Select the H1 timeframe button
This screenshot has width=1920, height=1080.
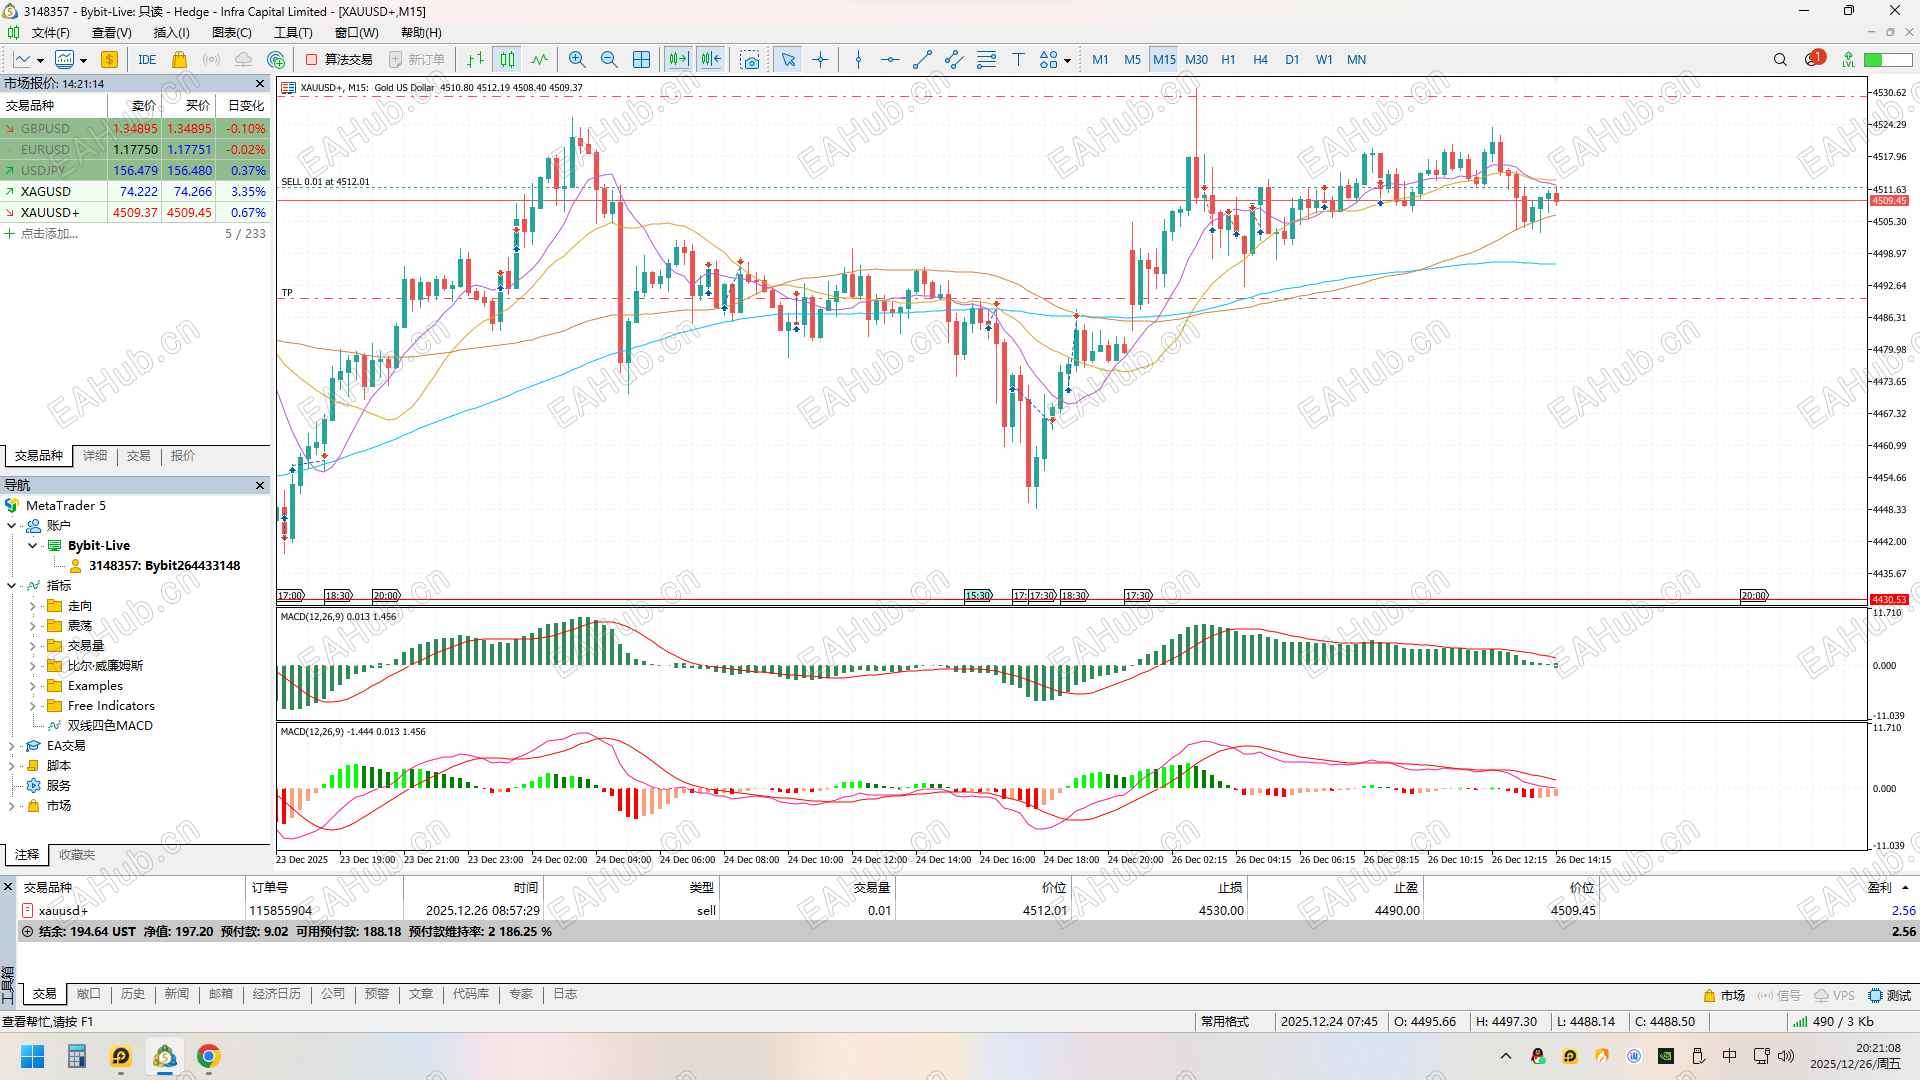(1228, 60)
